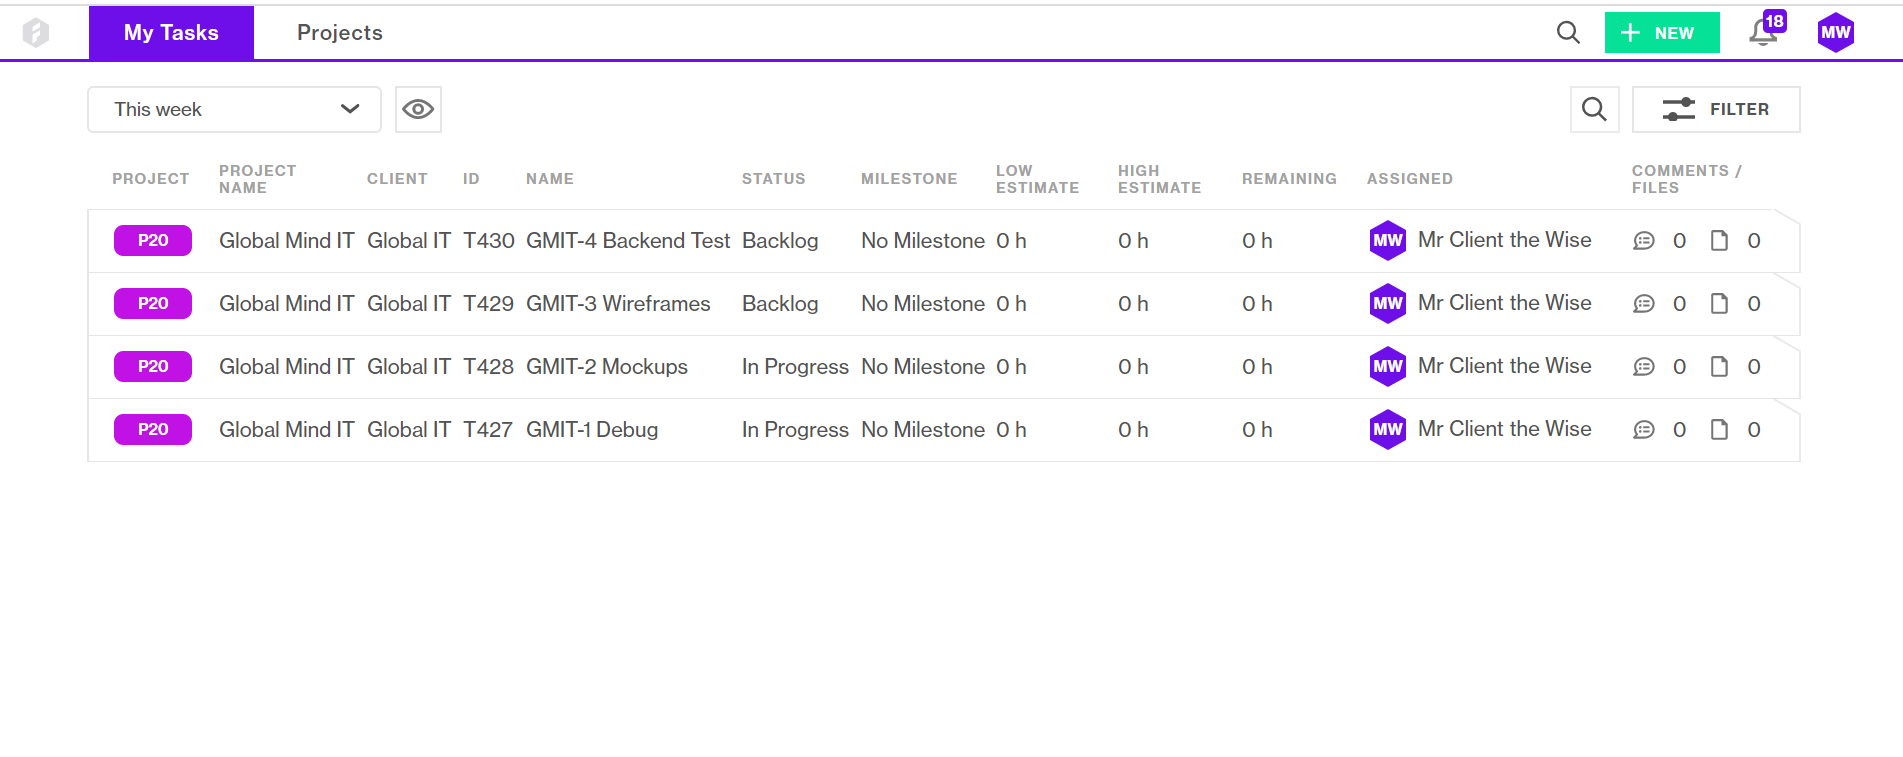Sort by ID column header
The height and width of the screenshot is (757, 1903).
click(x=471, y=179)
